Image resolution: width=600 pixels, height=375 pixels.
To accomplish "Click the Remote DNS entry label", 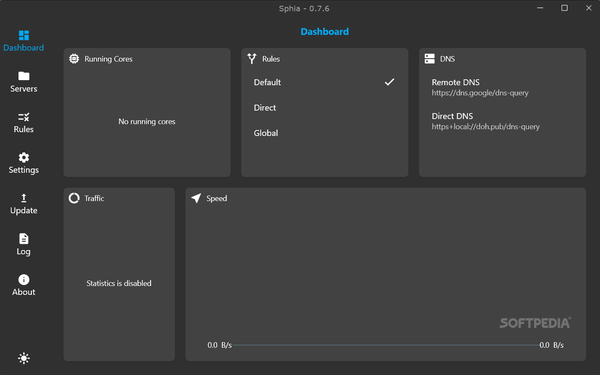I will coord(455,82).
